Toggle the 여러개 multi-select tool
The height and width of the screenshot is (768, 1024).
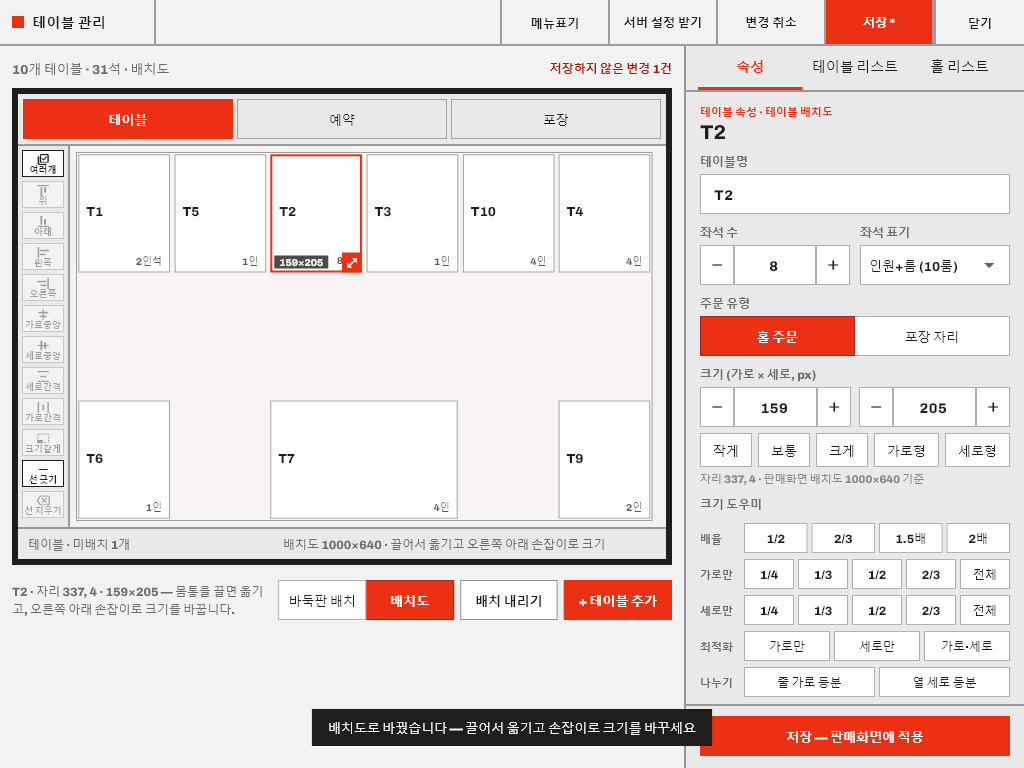click(x=43, y=163)
